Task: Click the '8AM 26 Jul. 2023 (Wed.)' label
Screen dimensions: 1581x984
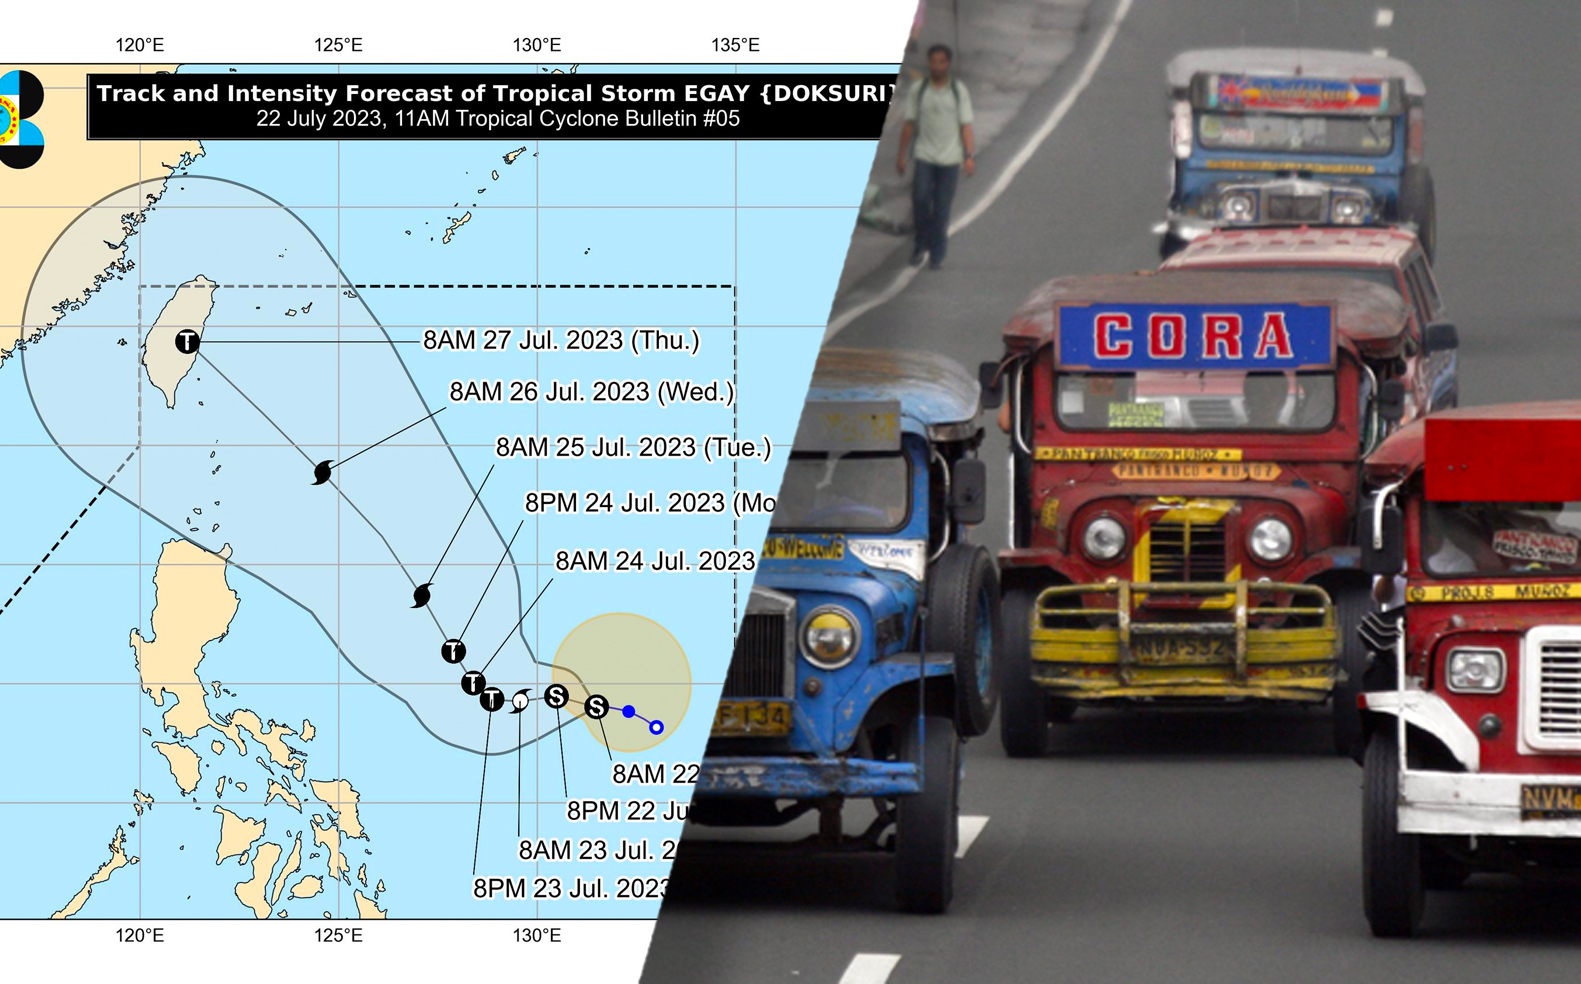Action: tap(591, 392)
